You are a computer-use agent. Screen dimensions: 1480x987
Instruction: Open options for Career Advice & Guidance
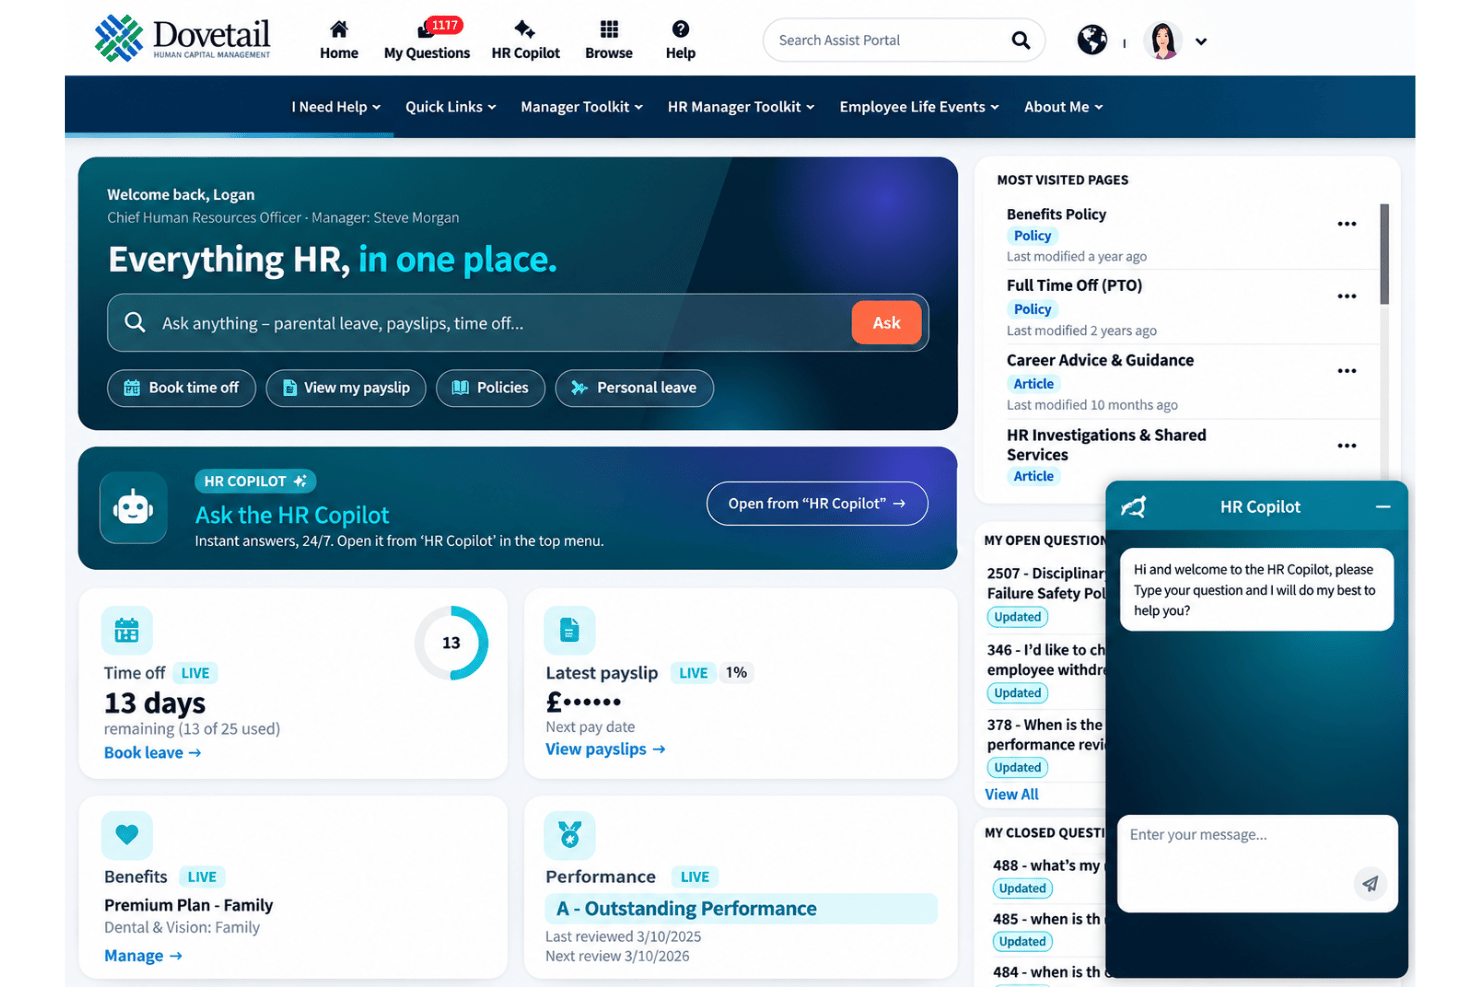pos(1347,371)
